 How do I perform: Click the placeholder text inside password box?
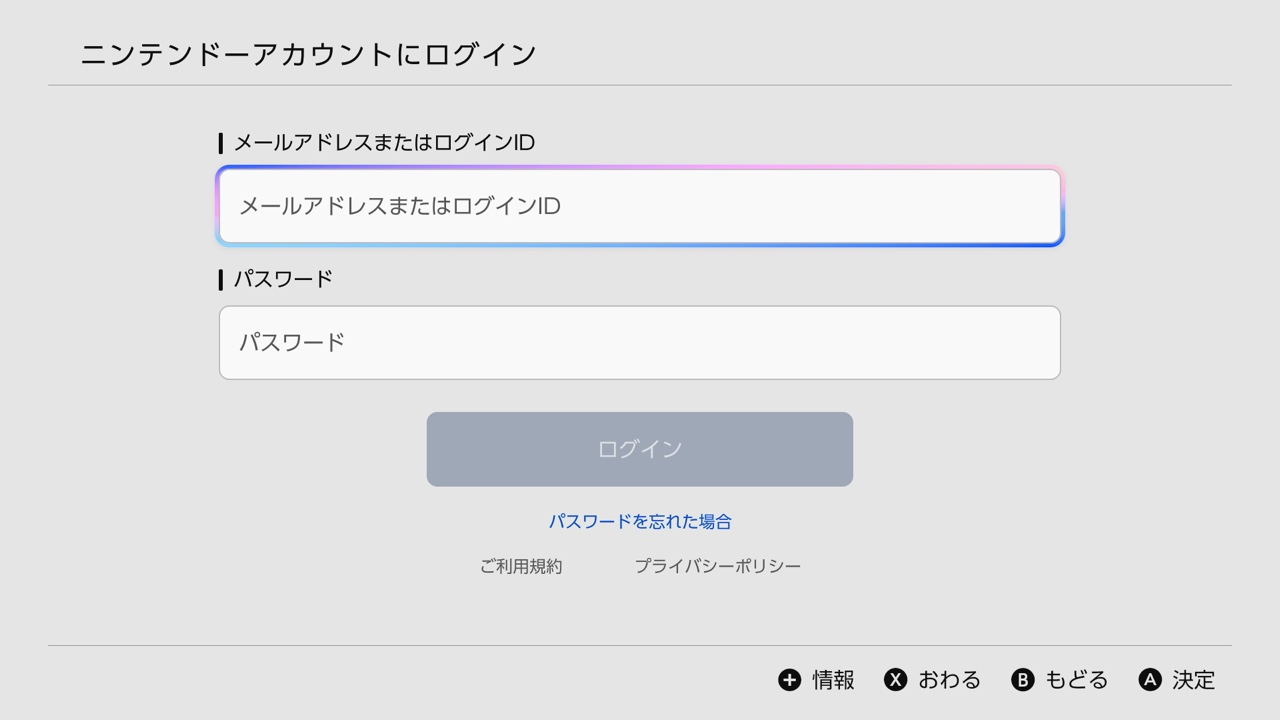point(292,342)
